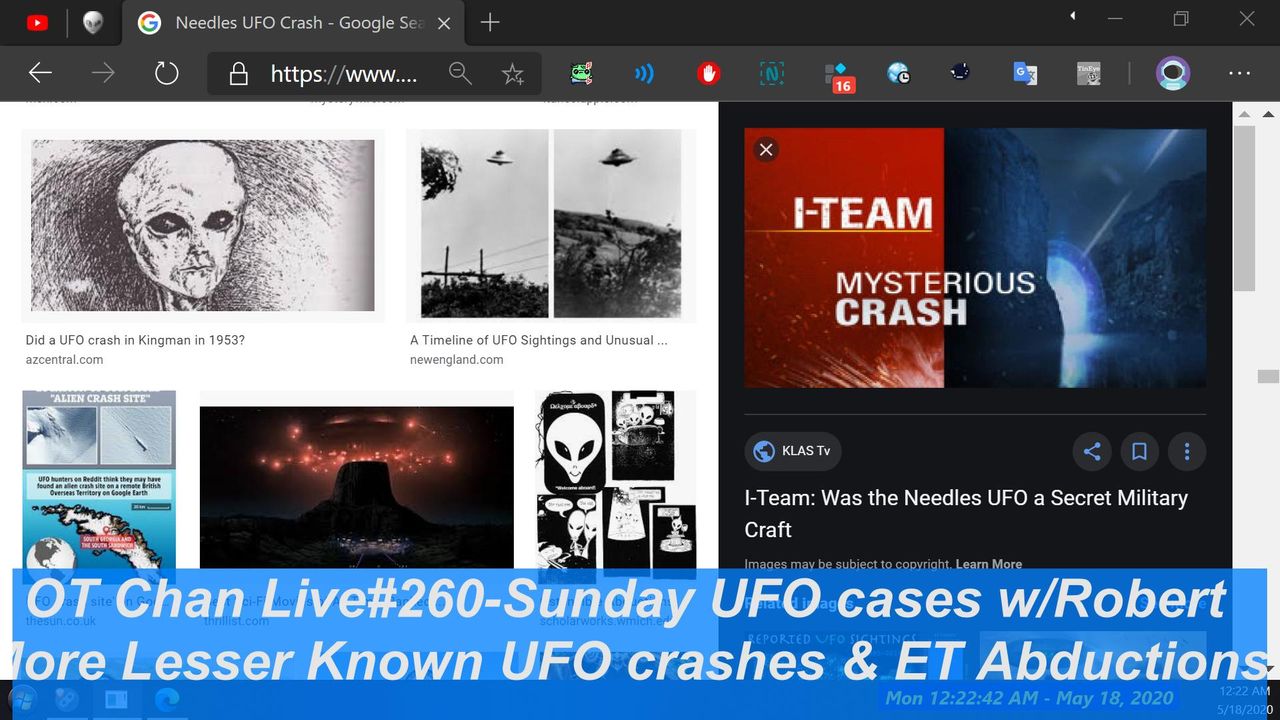The width and height of the screenshot is (1280, 720).
Task: Open a new browser tab
Action: [490, 23]
